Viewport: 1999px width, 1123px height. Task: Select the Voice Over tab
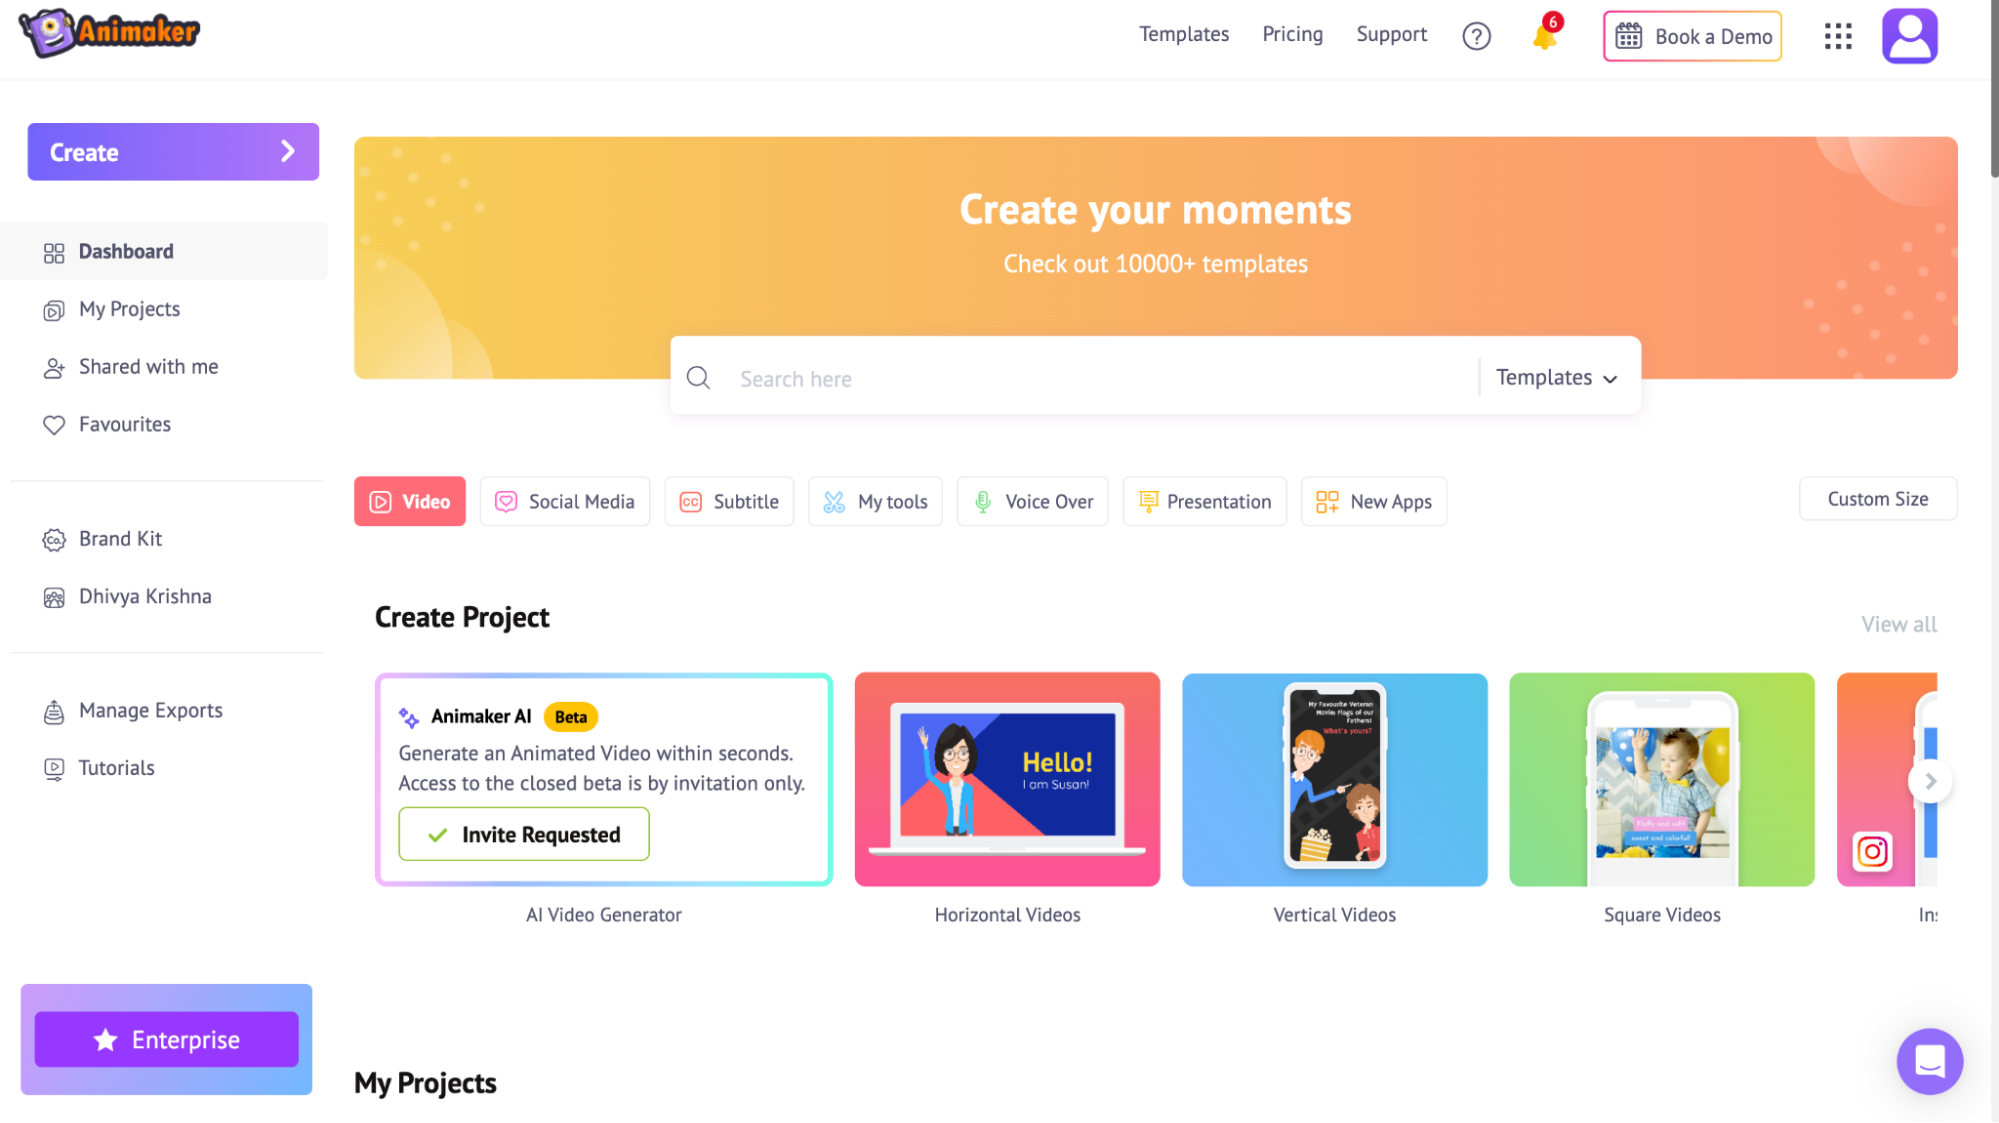tap(1032, 501)
